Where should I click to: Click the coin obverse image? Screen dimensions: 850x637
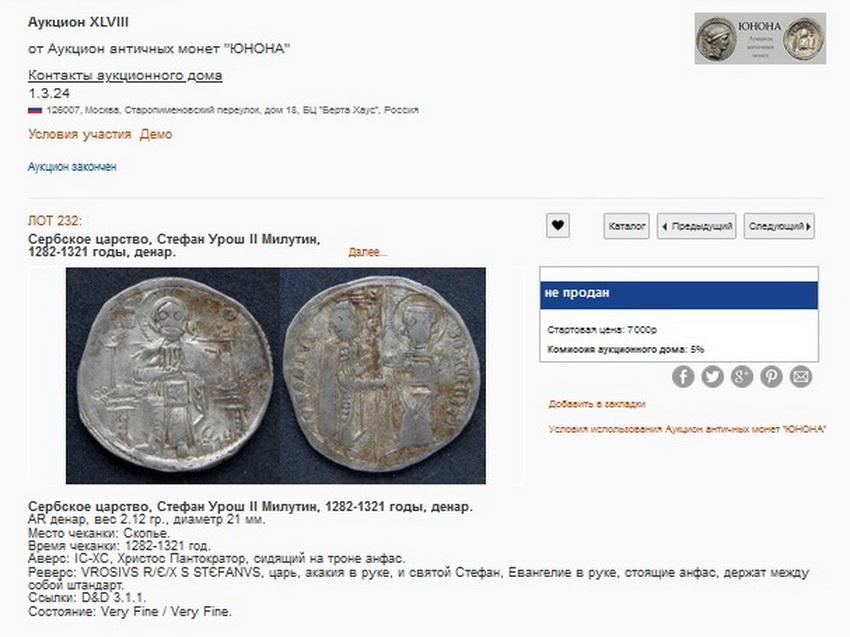173,375
